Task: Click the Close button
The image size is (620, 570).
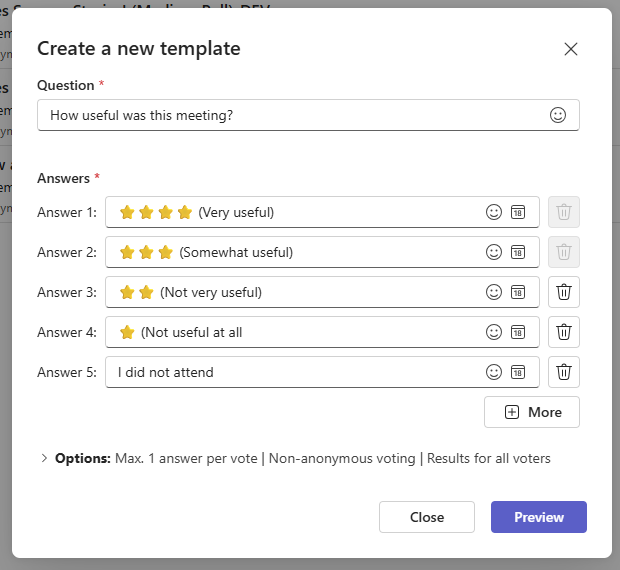Action: (x=427, y=517)
